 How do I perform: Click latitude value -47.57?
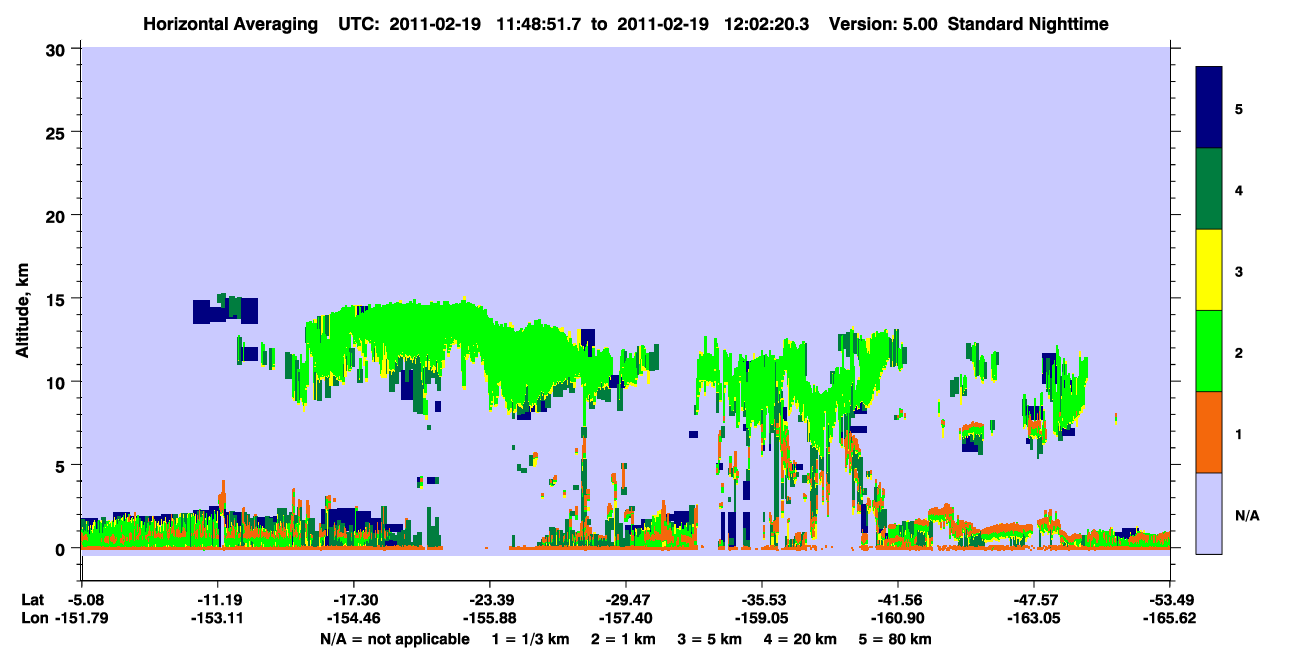[1033, 600]
